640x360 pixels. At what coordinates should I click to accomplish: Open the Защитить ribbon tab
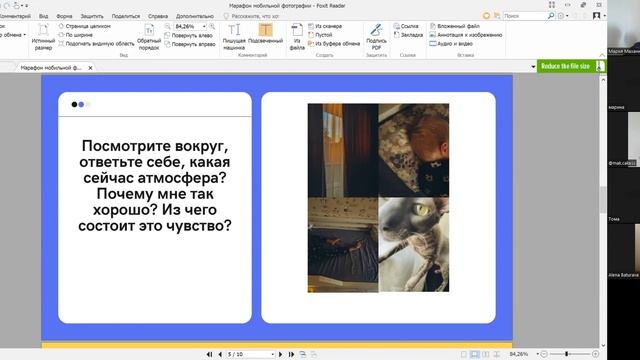[92, 16]
